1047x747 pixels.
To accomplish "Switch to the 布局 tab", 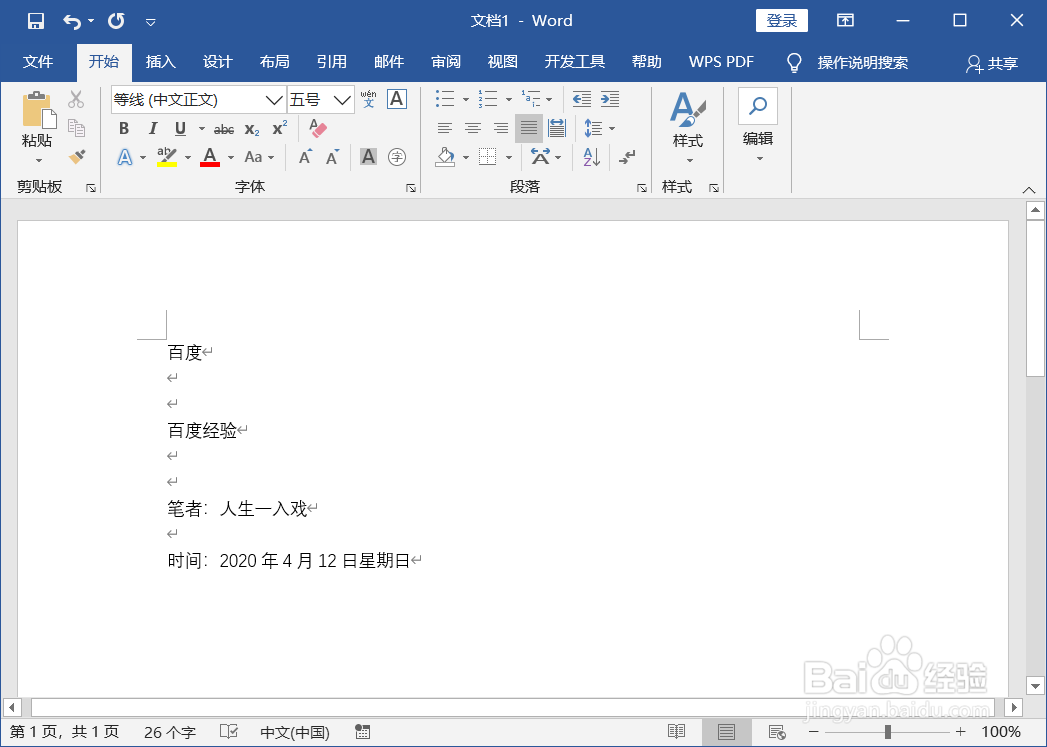I will coord(274,62).
